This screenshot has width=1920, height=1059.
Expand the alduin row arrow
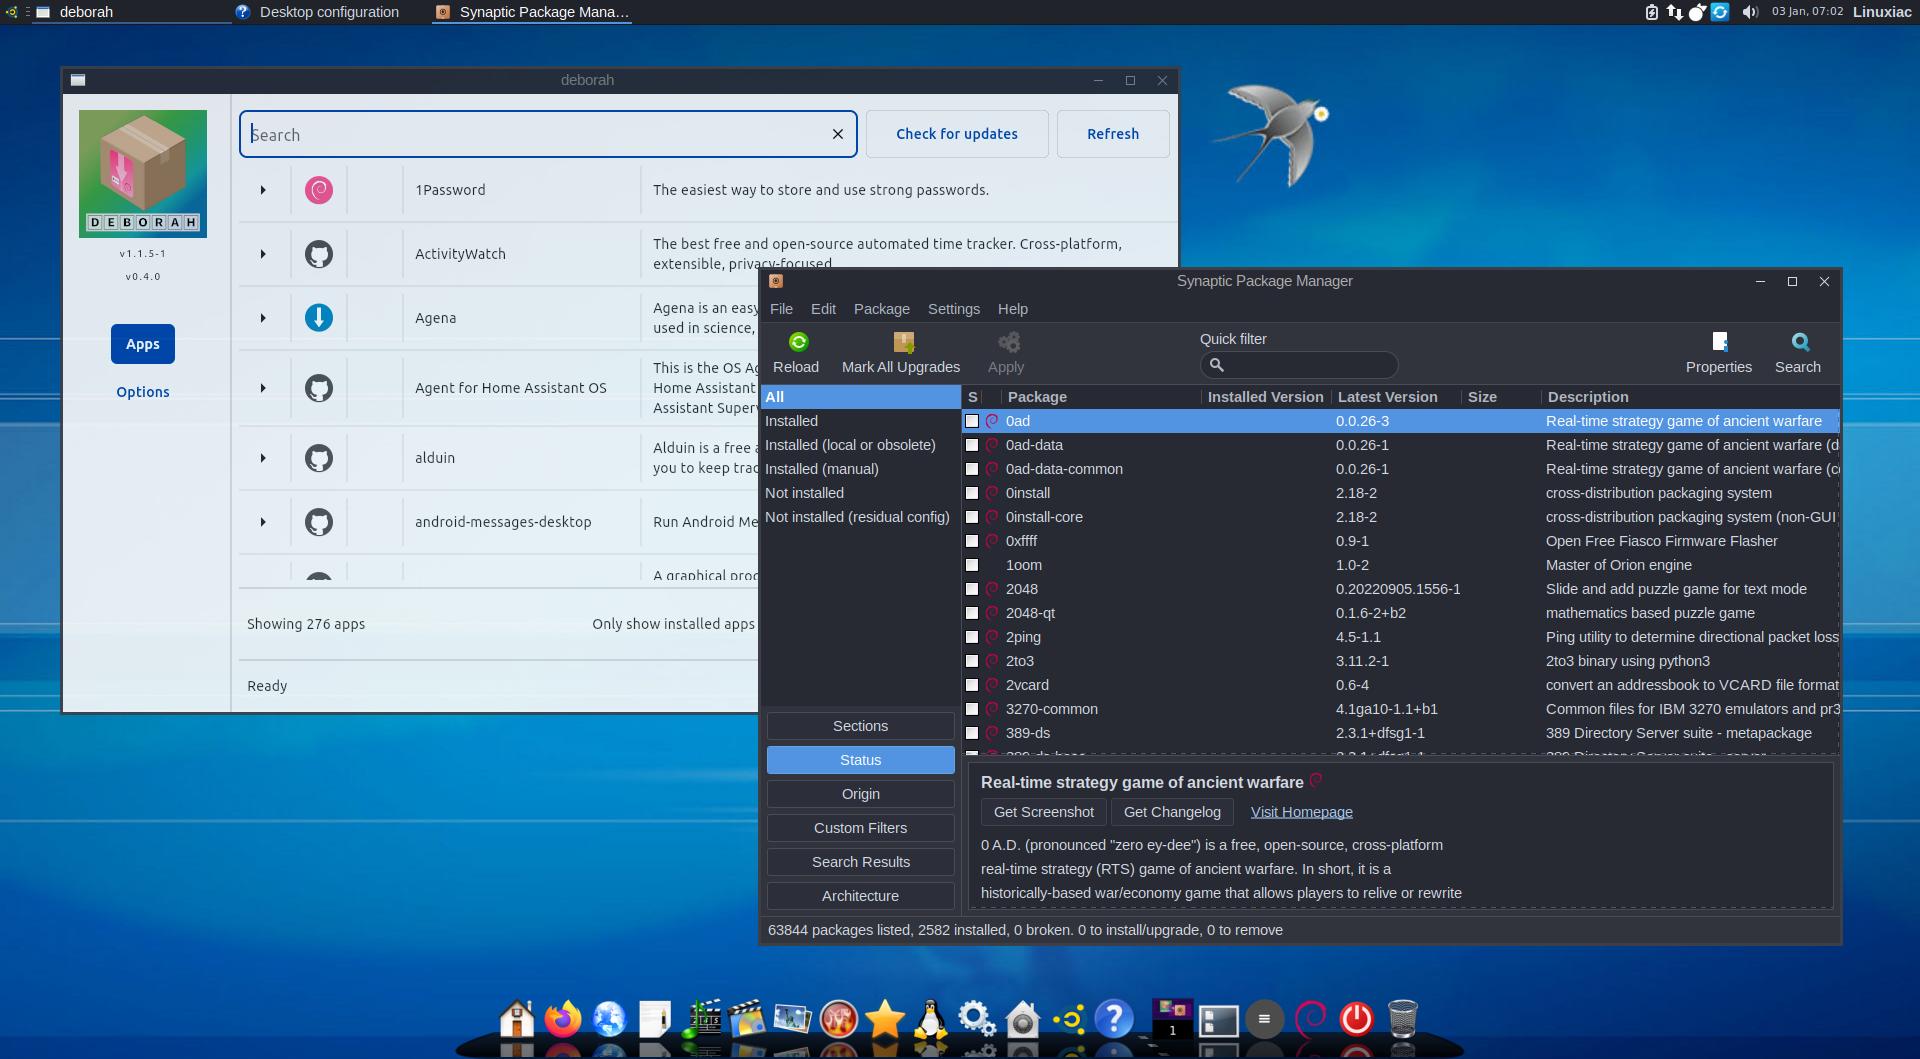(x=263, y=458)
